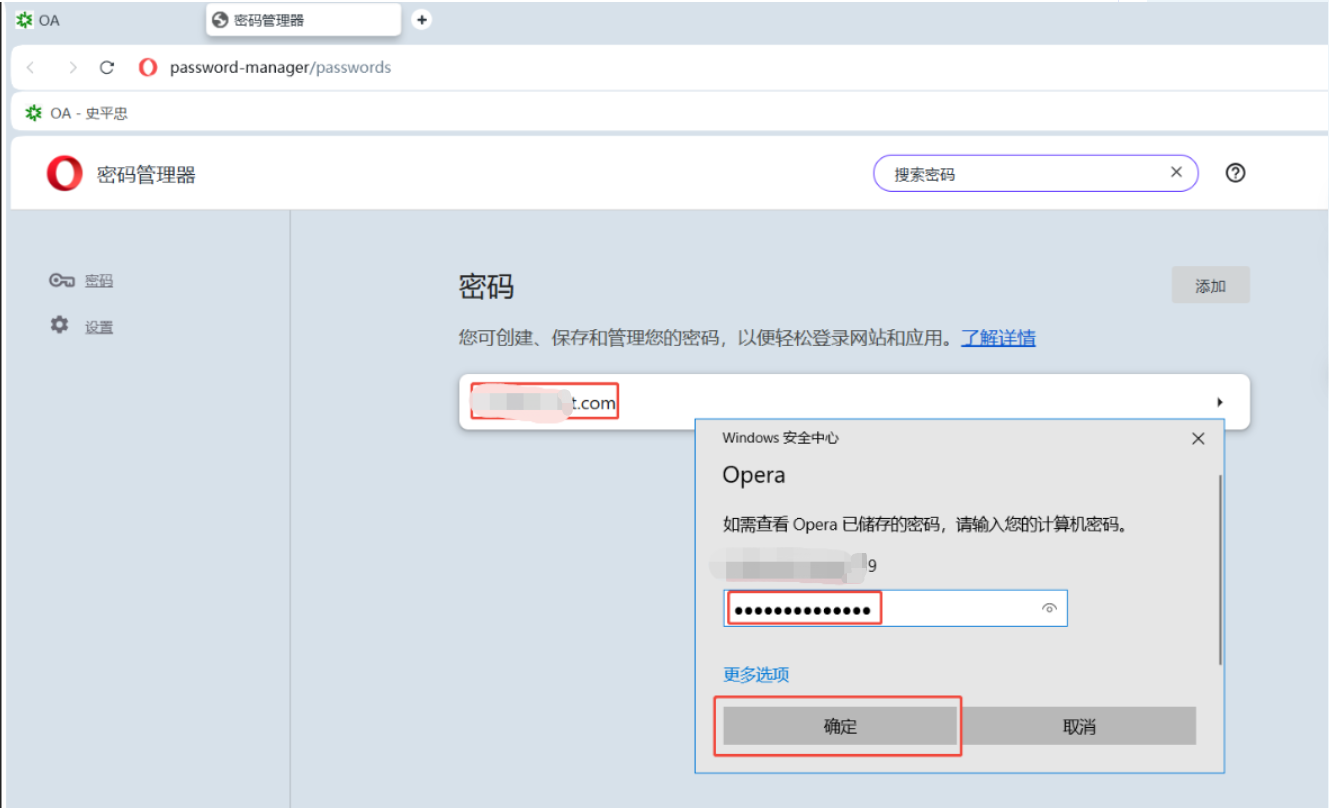1329x808 pixels.
Task: Click the Opera logo beside 密码管理器 header
Action: click(x=65, y=174)
